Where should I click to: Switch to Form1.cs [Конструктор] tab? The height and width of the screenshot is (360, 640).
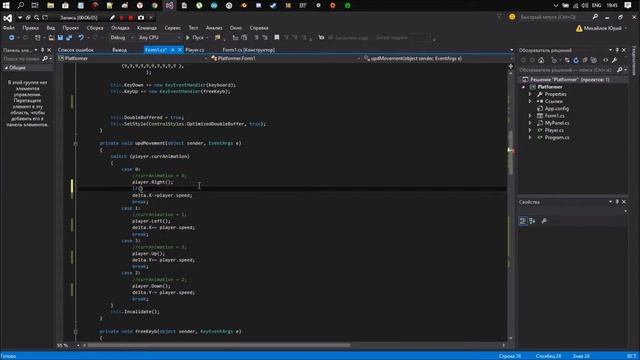(x=248, y=50)
